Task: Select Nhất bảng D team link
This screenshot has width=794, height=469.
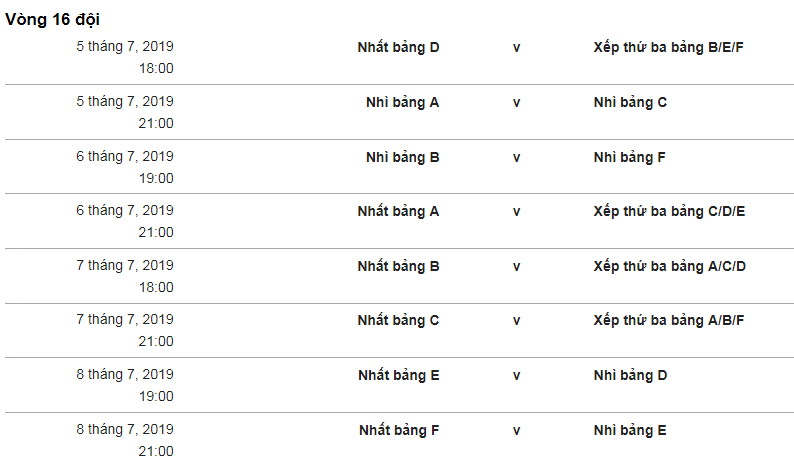Action: tap(398, 48)
